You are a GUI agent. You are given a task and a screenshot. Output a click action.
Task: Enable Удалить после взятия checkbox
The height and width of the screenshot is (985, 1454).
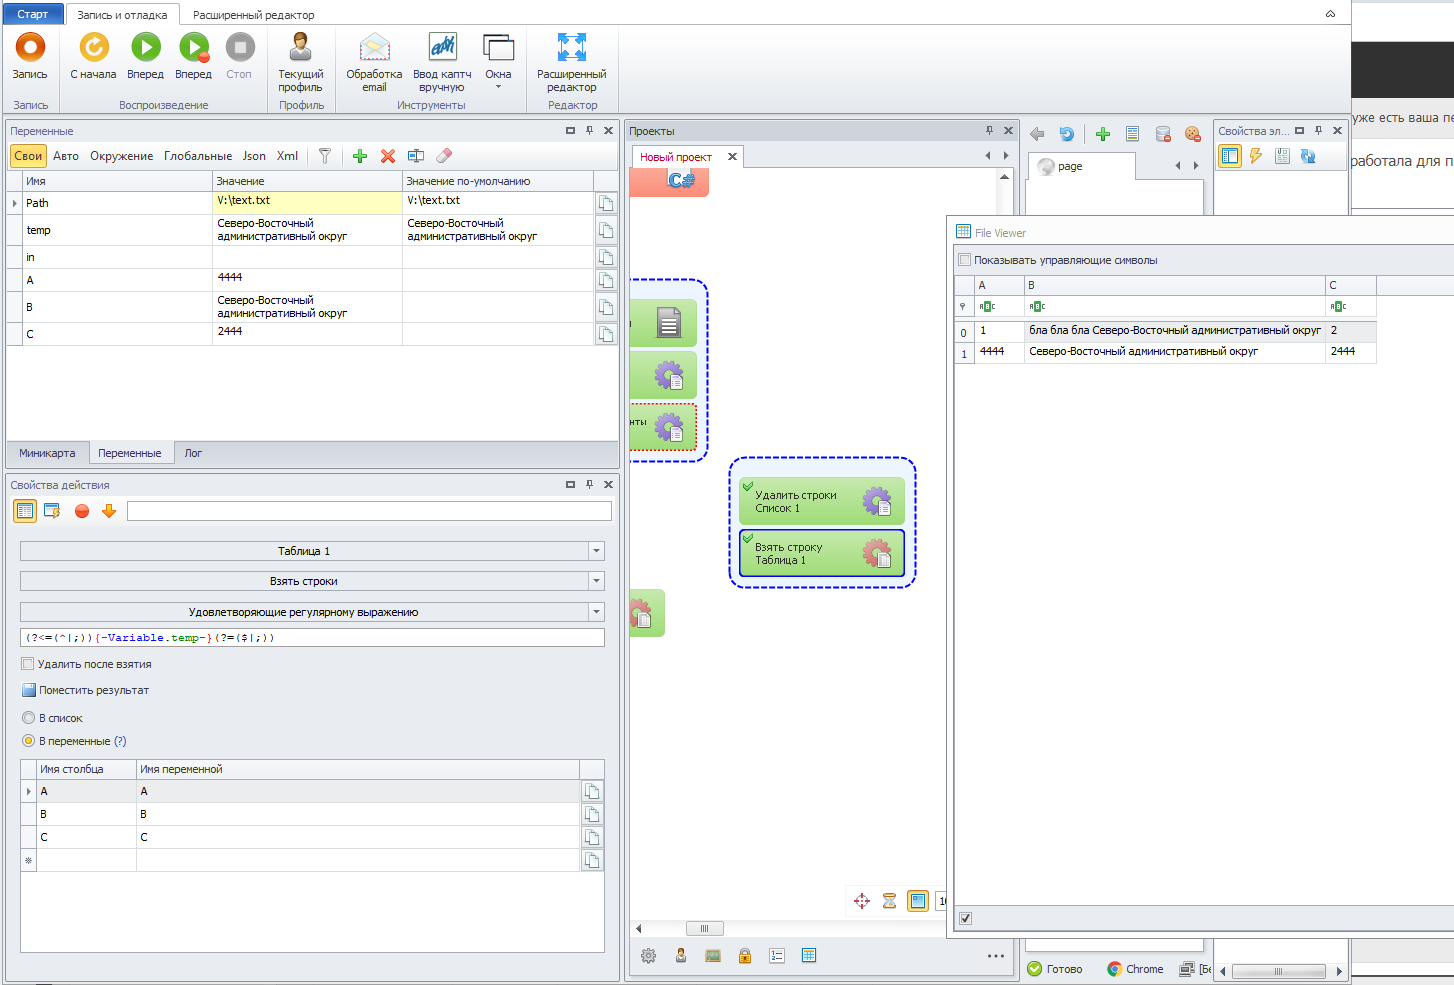pyautogui.click(x=28, y=664)
